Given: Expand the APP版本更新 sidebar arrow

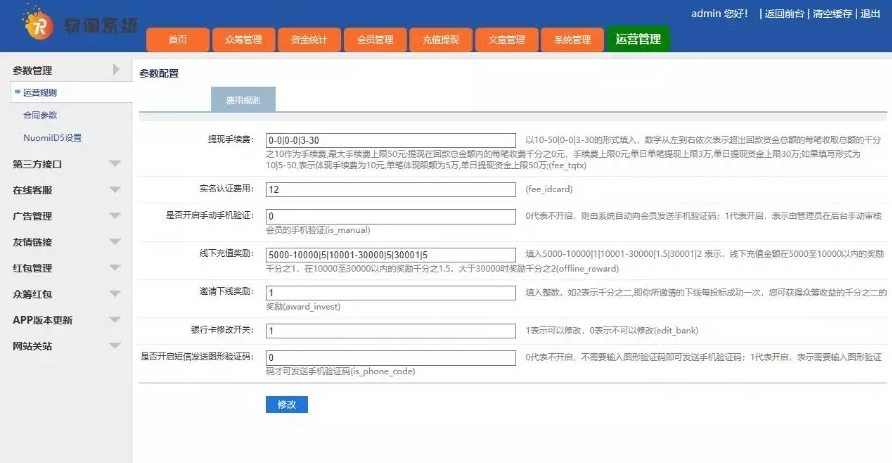Looking at the screenshot, I should click(x=115, y=320).
